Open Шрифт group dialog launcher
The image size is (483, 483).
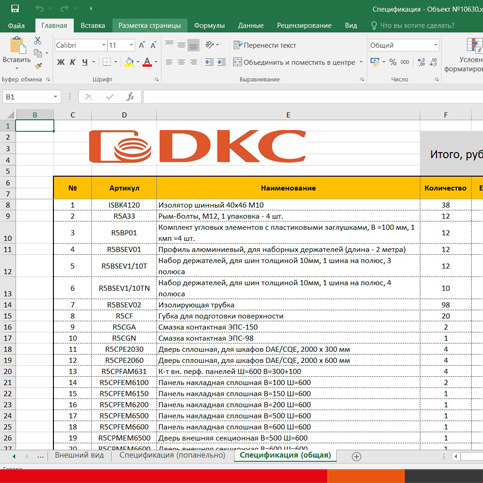point(157,79)
